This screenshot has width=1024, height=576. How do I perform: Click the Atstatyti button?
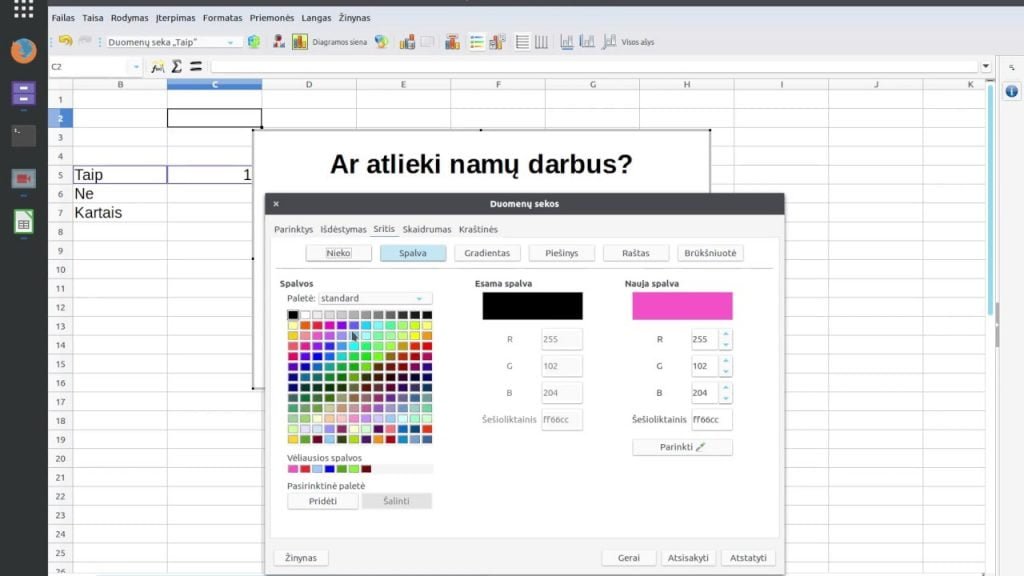[748, 558]
